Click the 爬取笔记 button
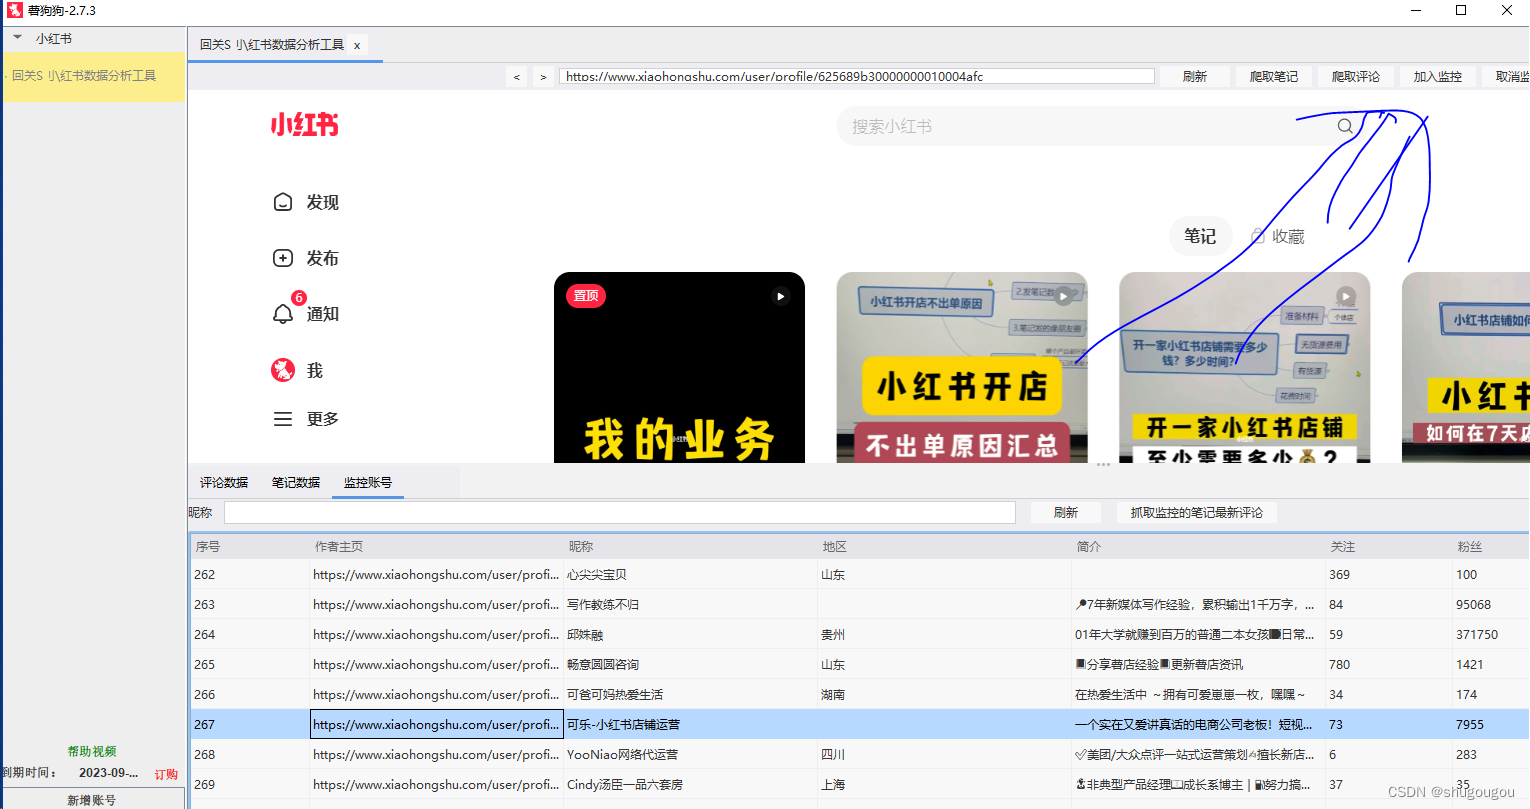The image size is (1530, 809). [x=1274, y=76]
